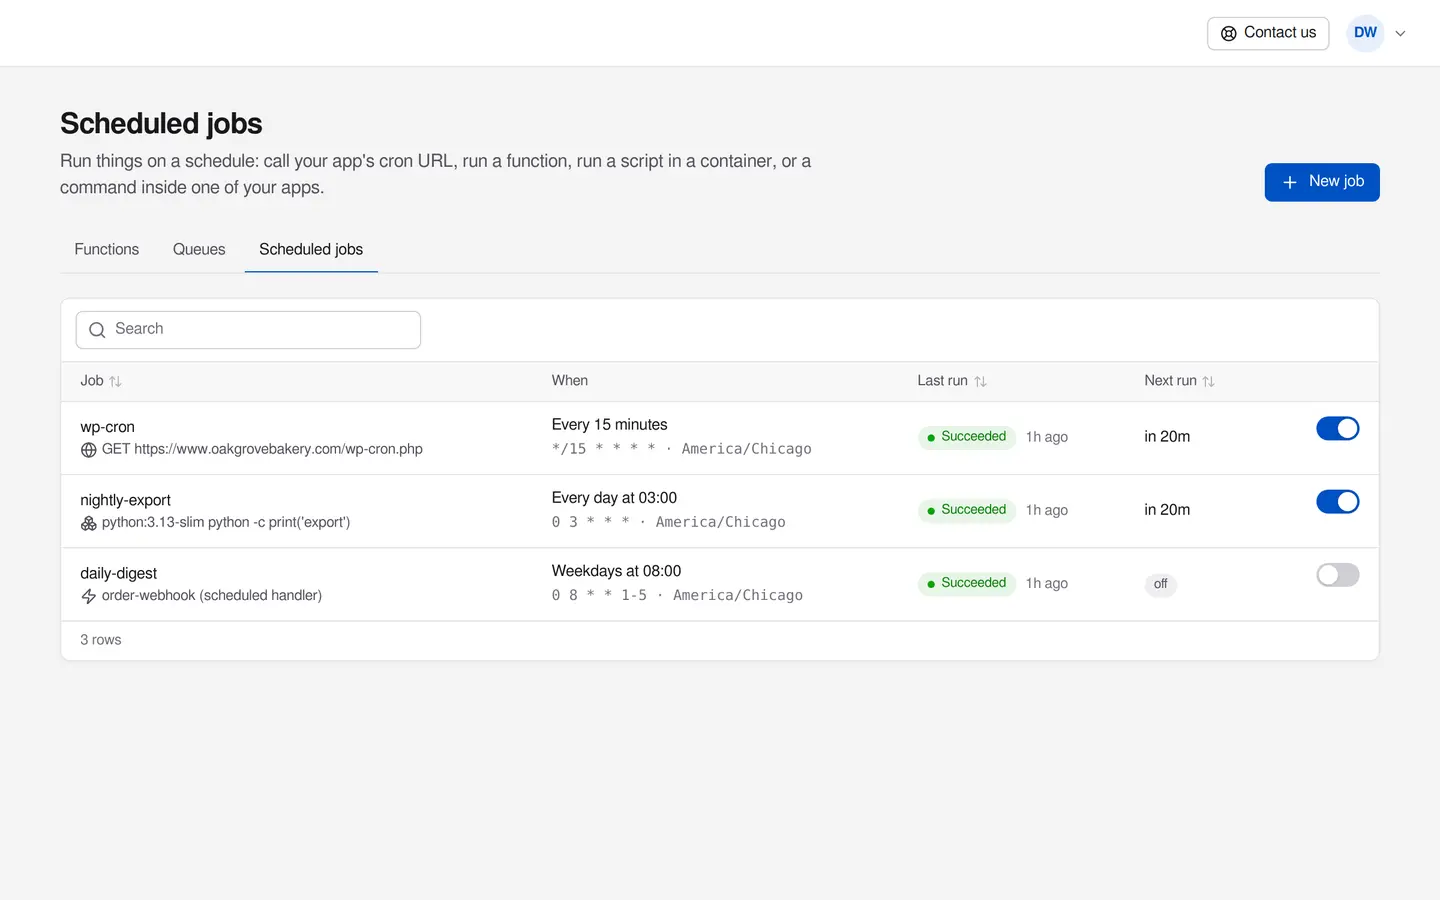Open the Contact us button
Screen dimensions: 1440x900
point(1268,33)
